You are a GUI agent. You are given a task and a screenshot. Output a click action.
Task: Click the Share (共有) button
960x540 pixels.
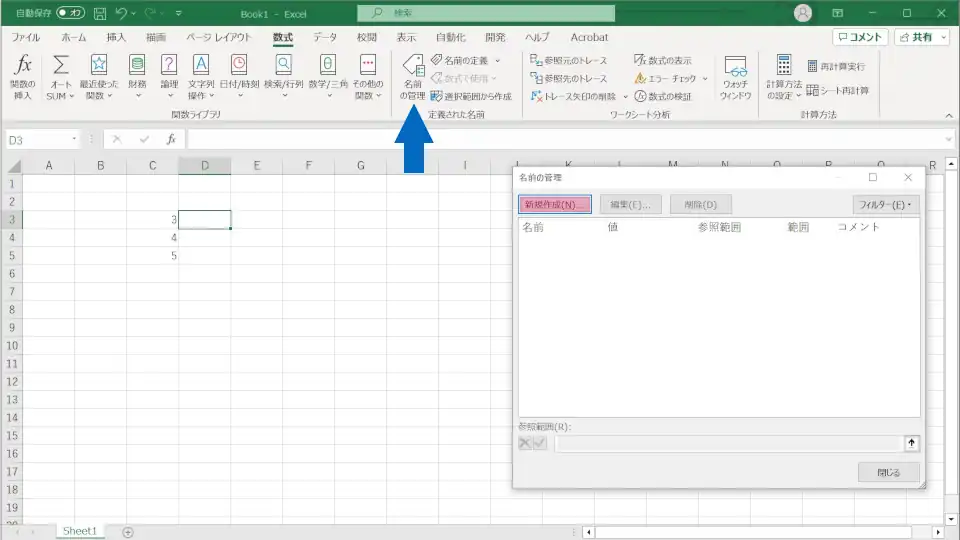[x=917, y=37]
